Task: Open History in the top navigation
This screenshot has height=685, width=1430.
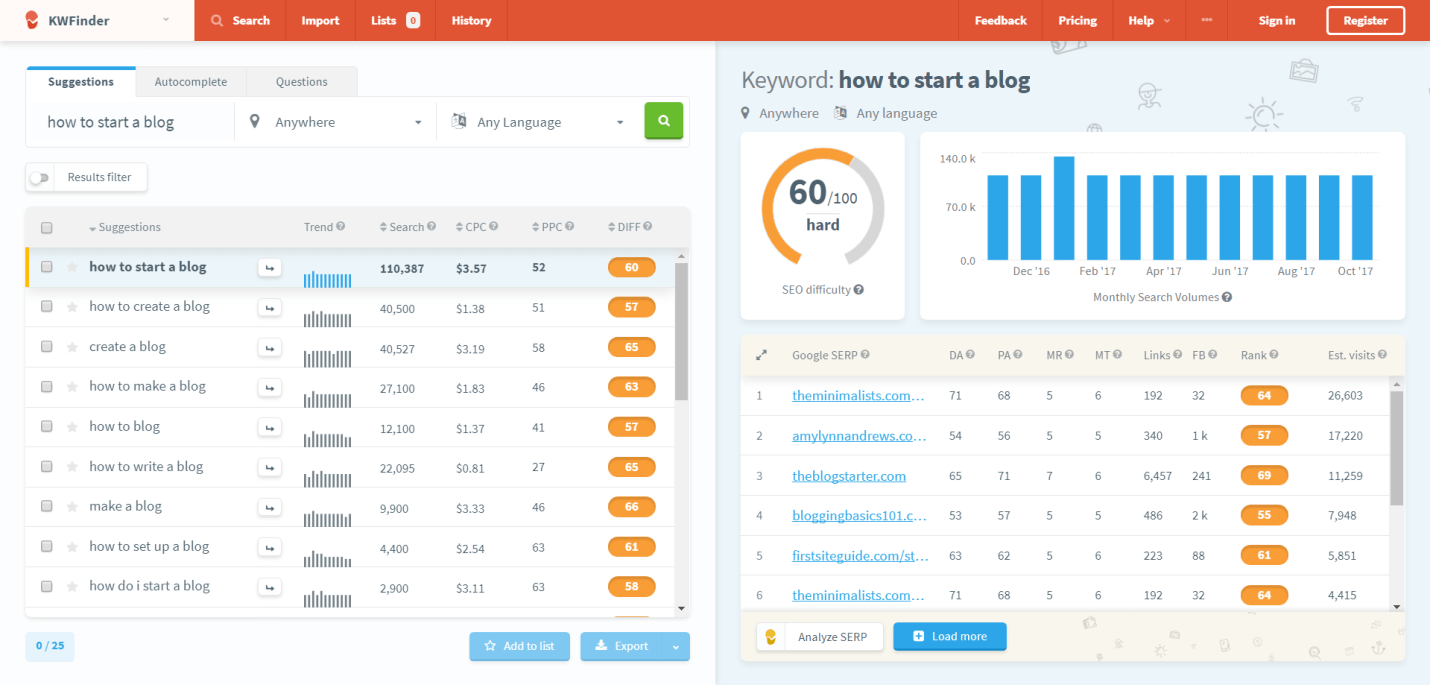Action: 471,20
